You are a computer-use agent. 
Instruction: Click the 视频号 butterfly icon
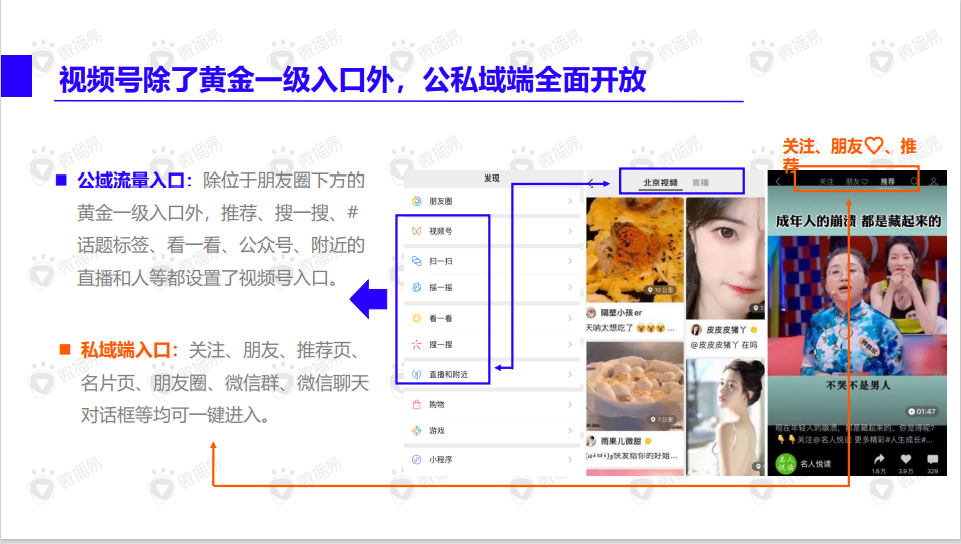(x=417, y=231)
